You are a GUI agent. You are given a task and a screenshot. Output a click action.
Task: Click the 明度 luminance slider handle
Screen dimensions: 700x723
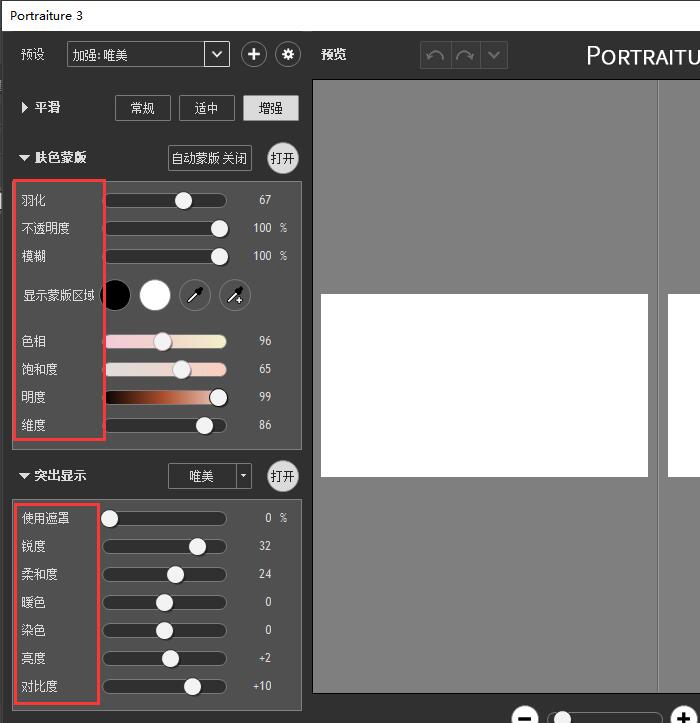[x=218, y=397]
